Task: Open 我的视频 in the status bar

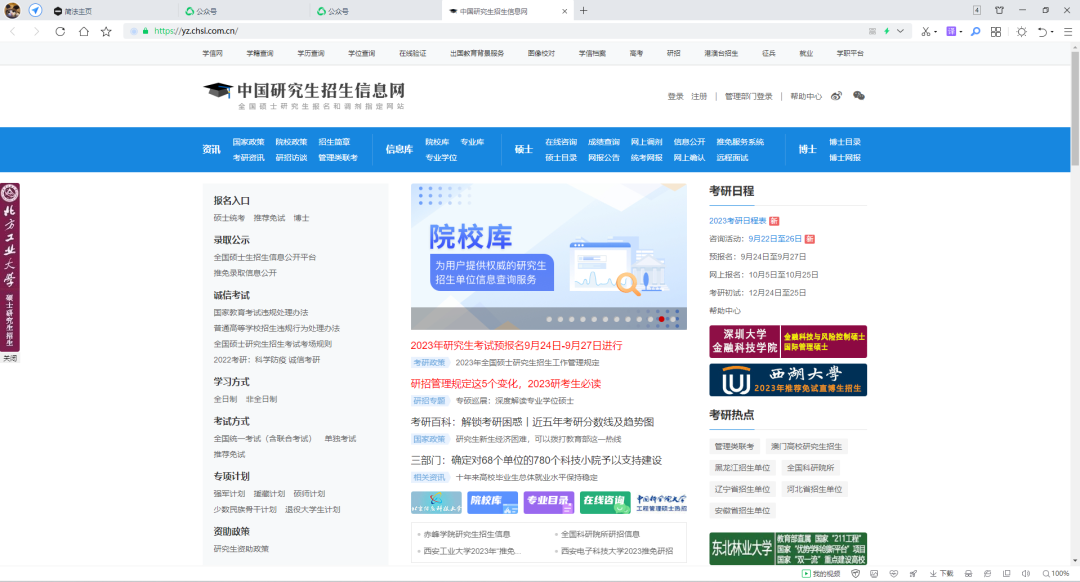Action: (821, 574)
